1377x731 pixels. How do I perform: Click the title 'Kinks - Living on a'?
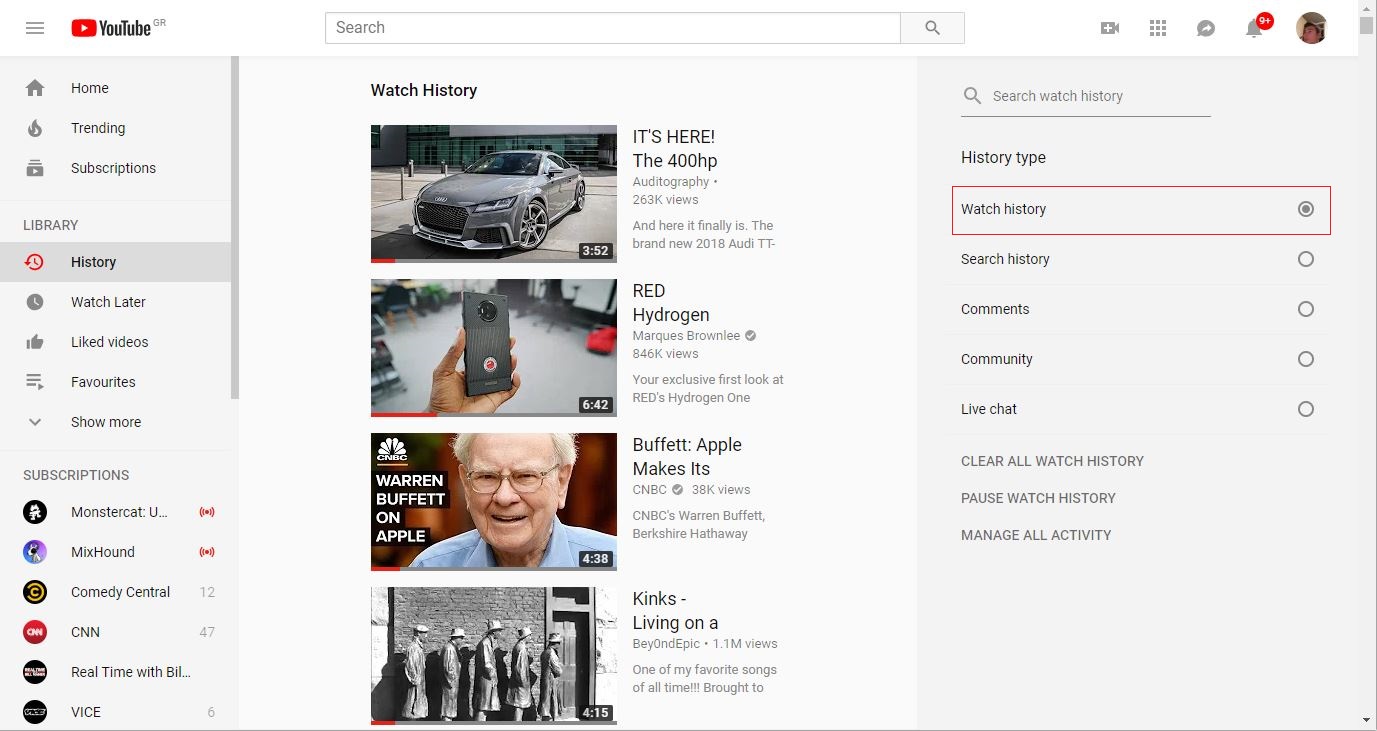(x=676, y=611)
